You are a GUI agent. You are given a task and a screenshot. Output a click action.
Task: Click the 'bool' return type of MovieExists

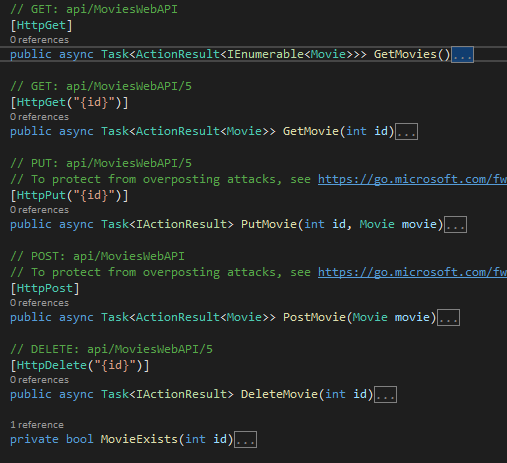[x=80, y=439]
